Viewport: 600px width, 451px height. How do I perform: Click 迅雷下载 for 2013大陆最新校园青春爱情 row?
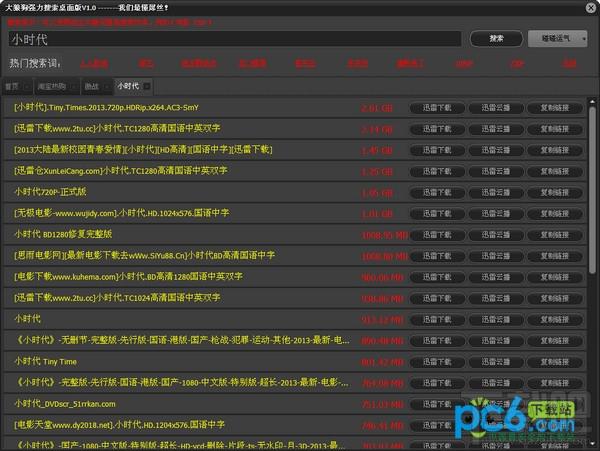pos(437,150)
